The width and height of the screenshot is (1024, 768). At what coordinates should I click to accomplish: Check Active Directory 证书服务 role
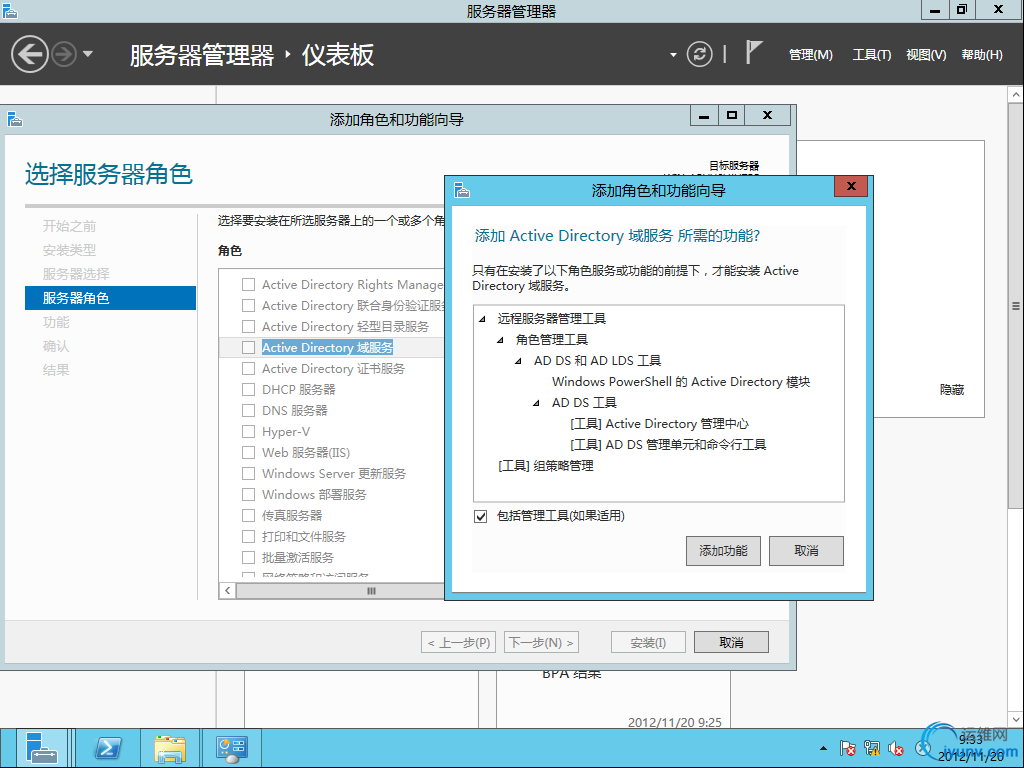(248, 368)
